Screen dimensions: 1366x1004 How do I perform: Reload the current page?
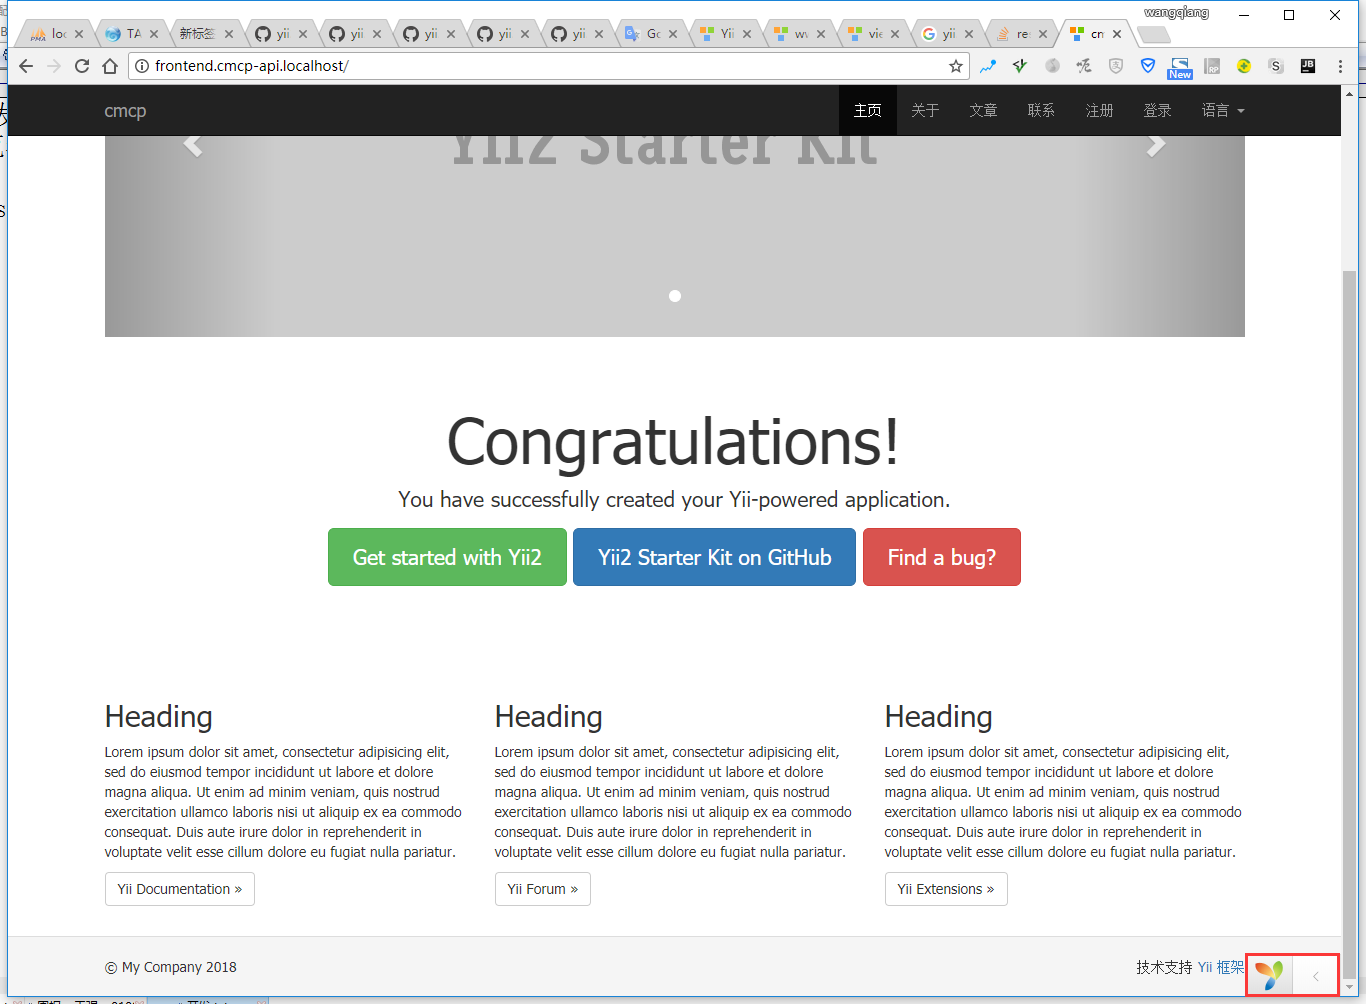(82, 66)
